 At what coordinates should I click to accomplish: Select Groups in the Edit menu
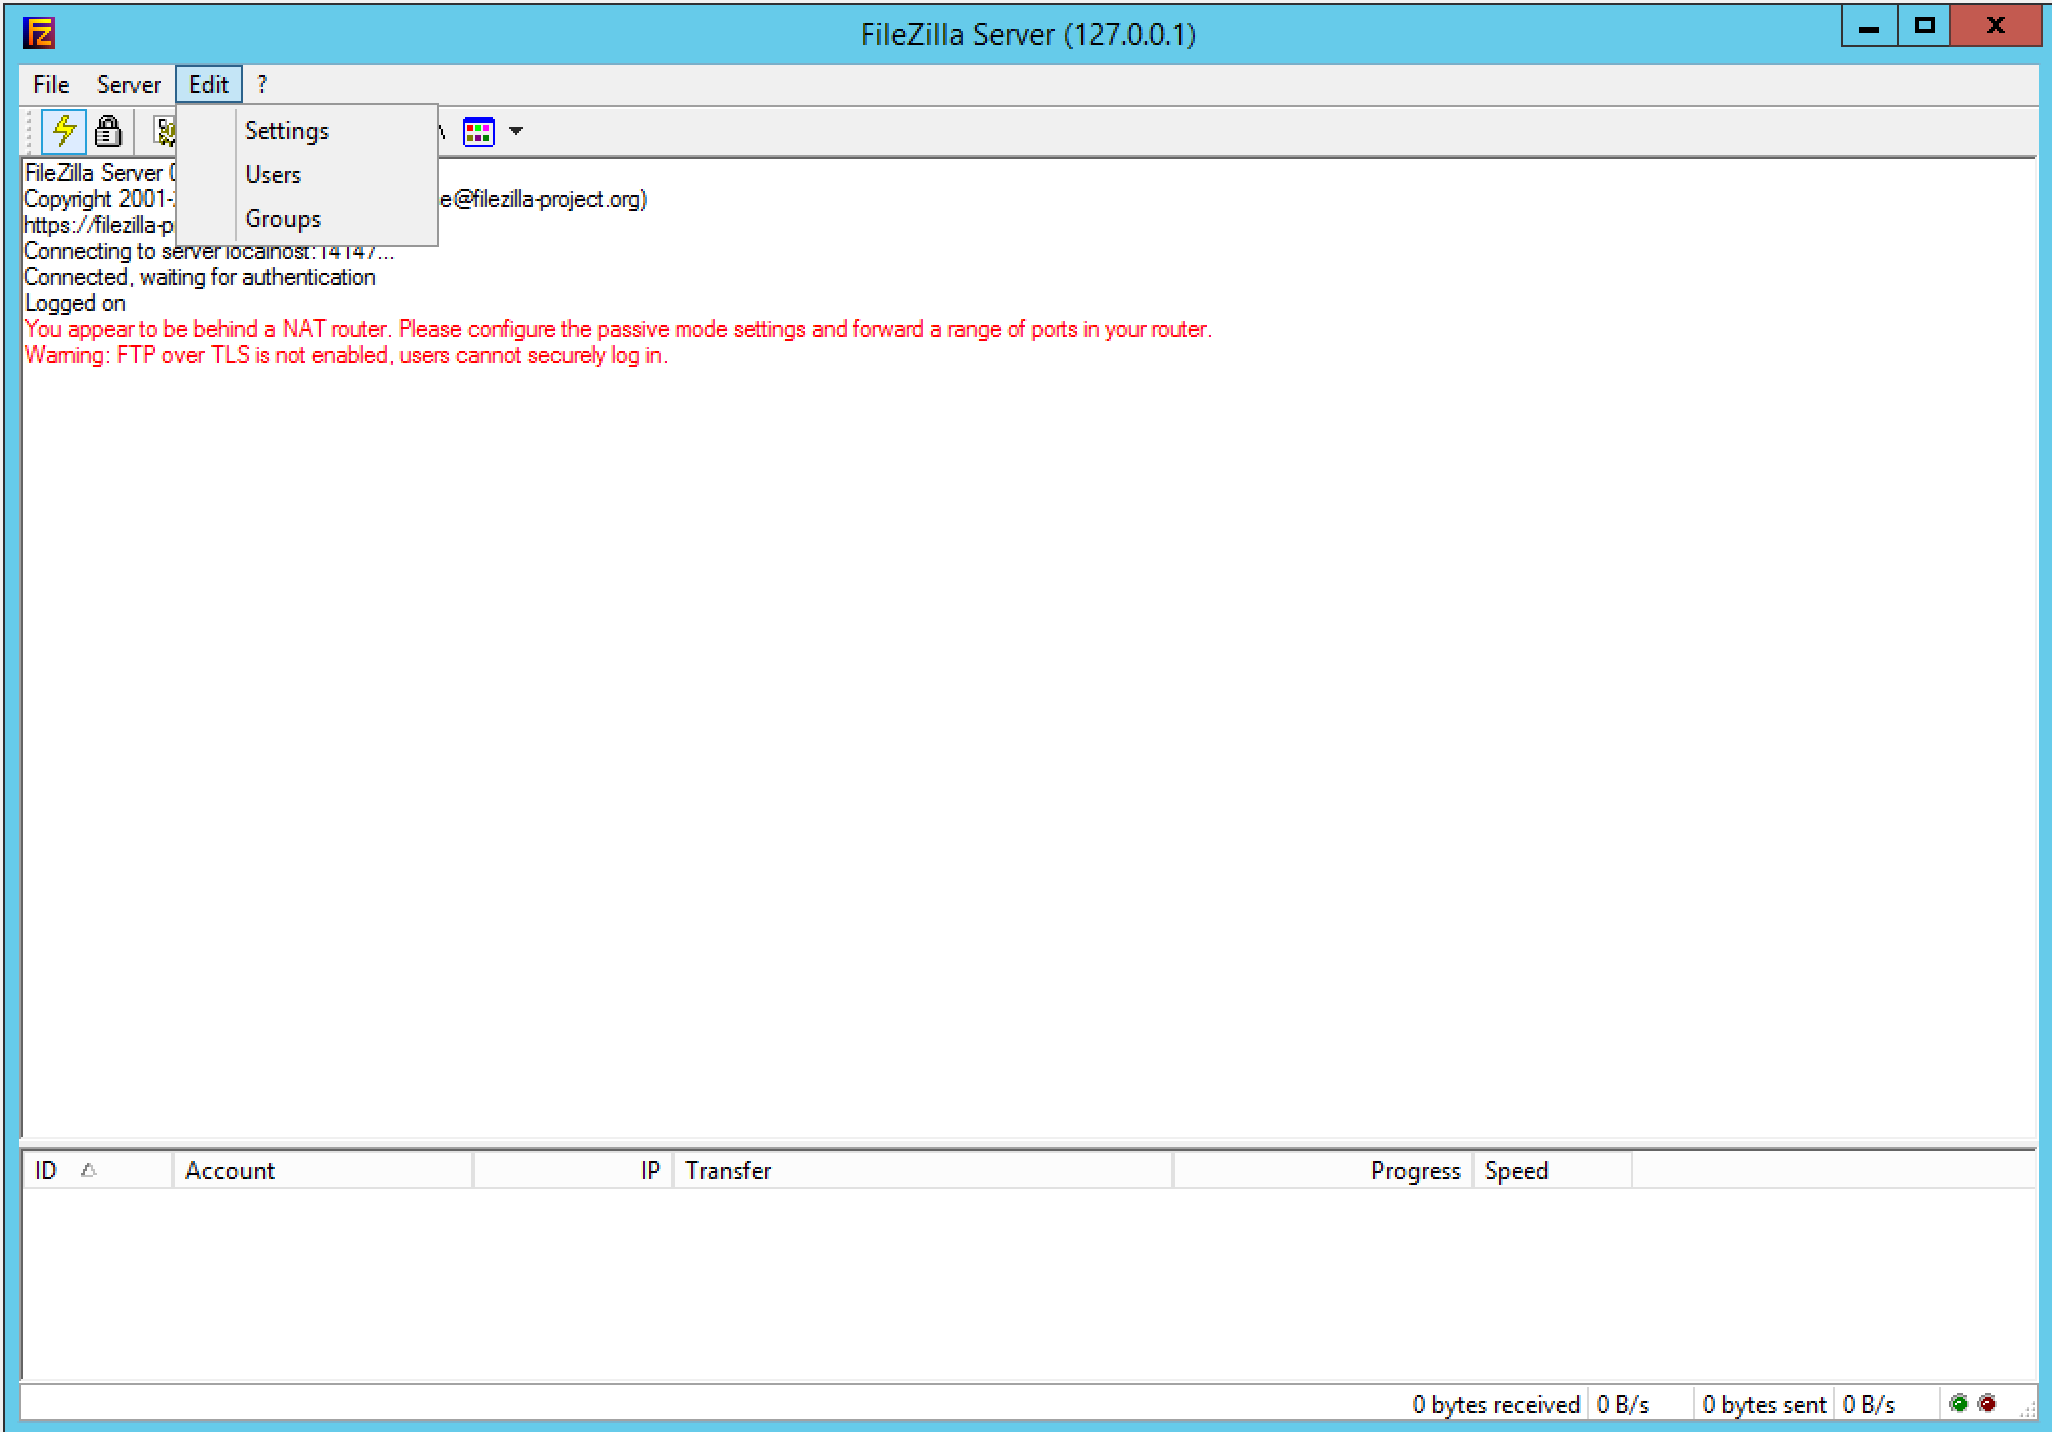point(283,219)
